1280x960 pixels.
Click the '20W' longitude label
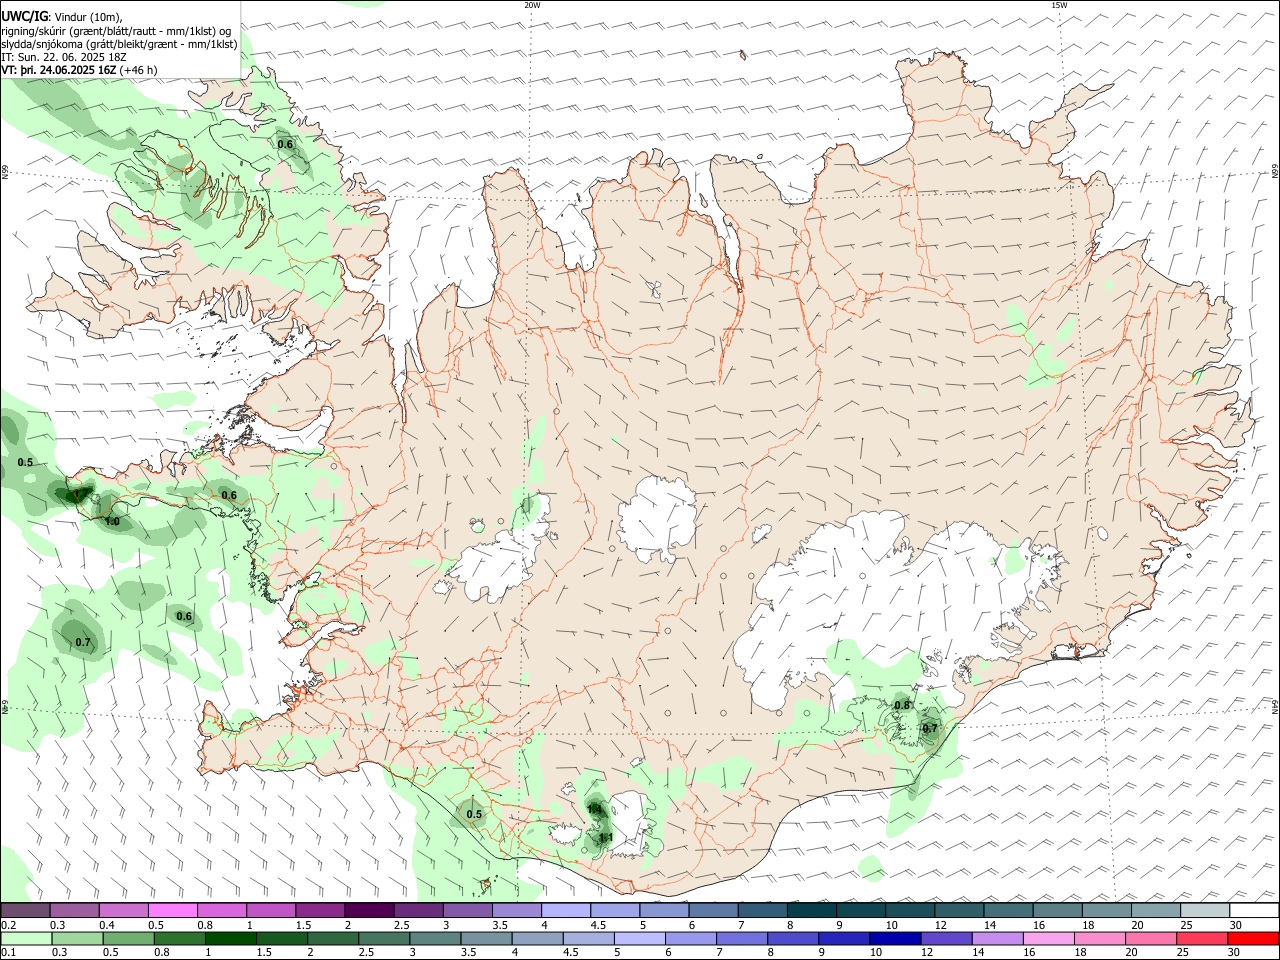coord(532,5)
